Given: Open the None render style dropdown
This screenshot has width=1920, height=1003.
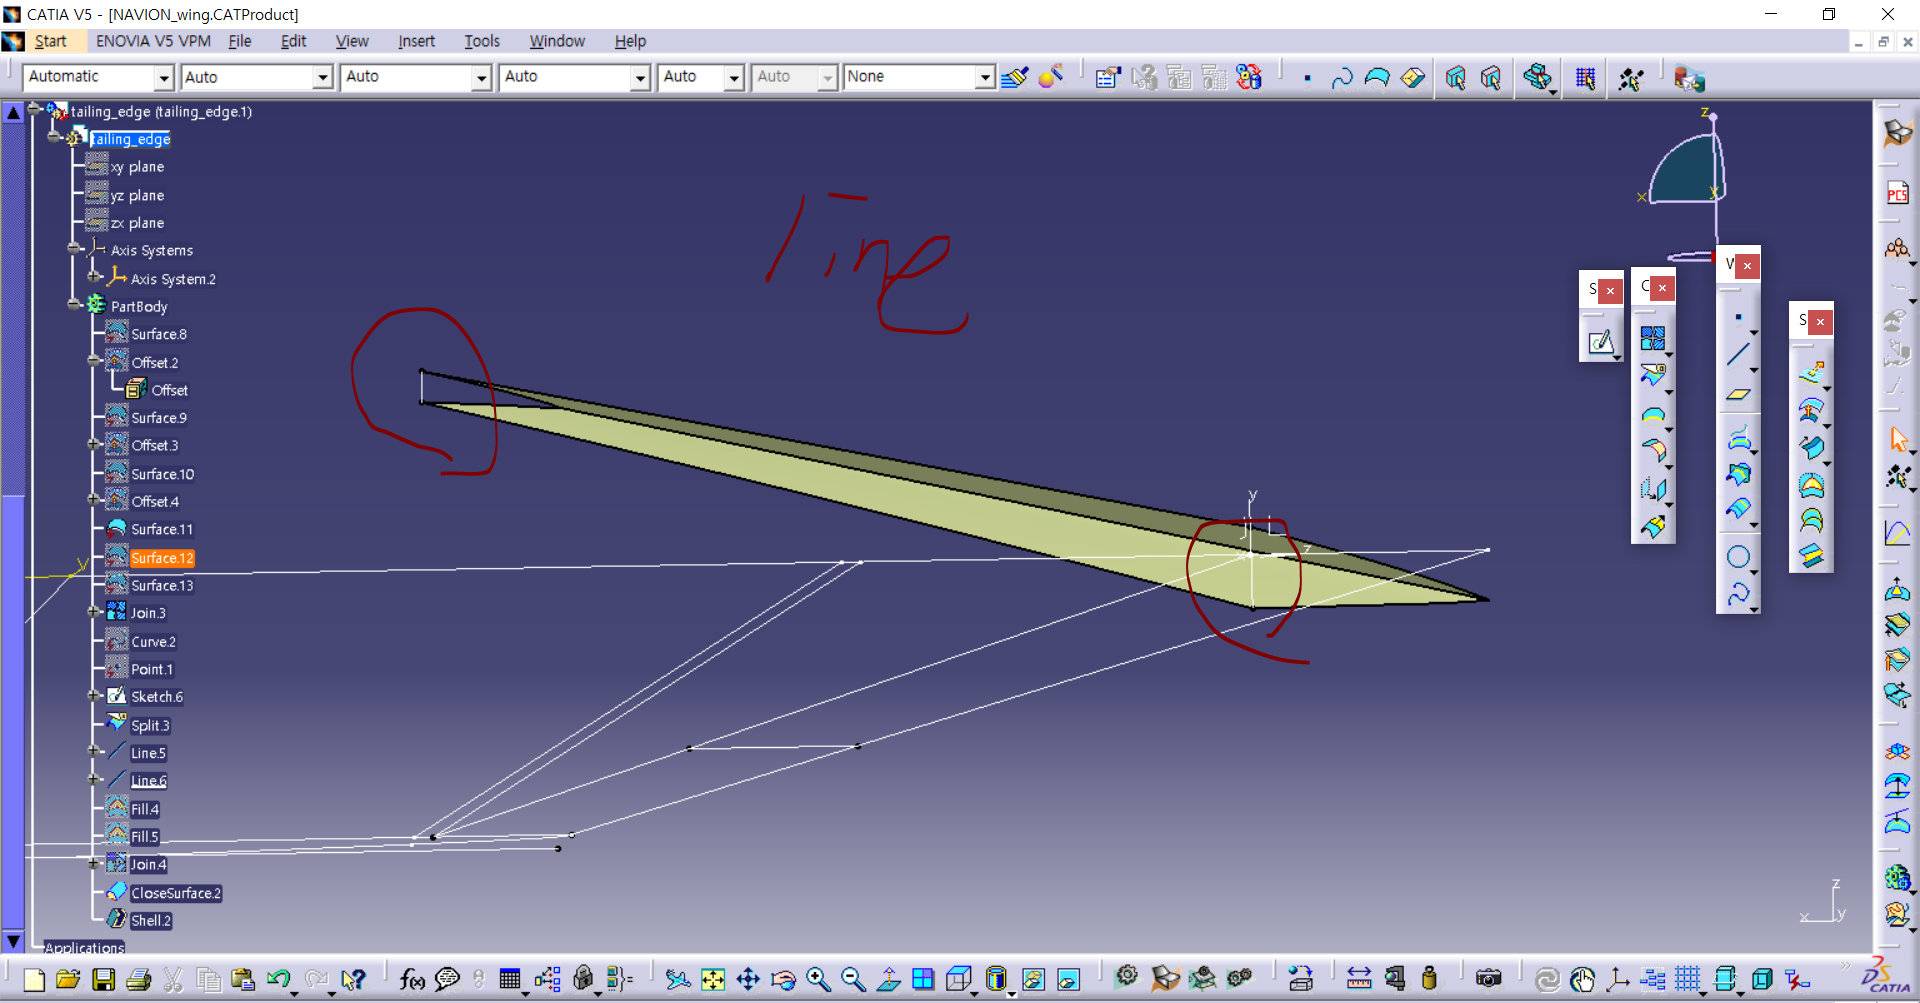Looking at the screenshot, I should pos(985,77).
